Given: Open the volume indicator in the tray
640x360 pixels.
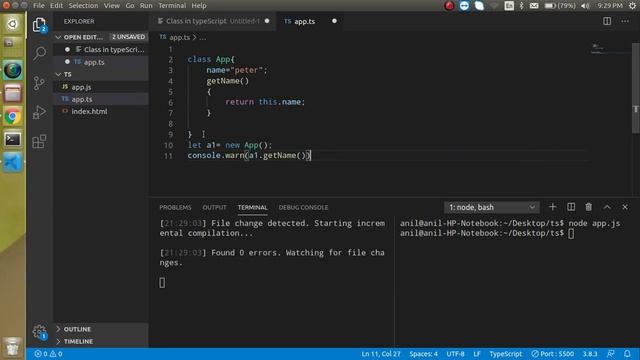Looking at the screenshot, I should coord(585,6).
